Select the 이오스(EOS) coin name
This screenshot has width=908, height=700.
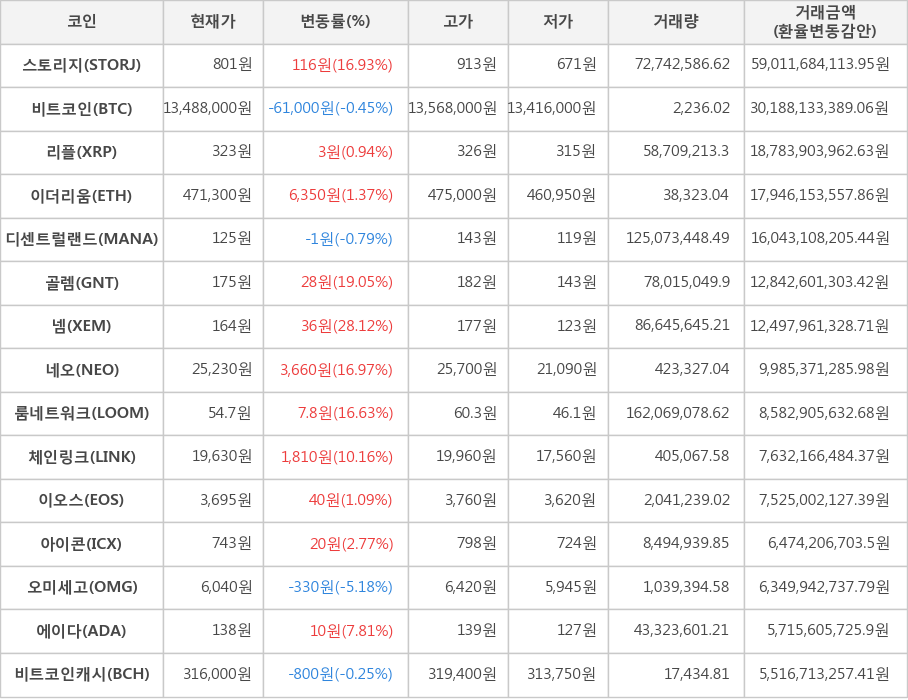click(82, 500)
